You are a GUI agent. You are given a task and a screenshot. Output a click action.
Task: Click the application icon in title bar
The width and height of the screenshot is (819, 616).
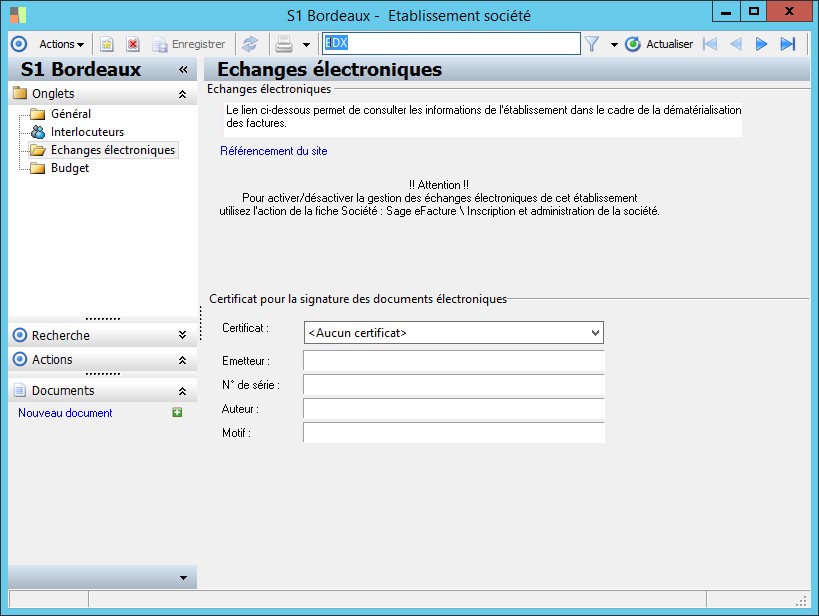click(x=18, y=15)
